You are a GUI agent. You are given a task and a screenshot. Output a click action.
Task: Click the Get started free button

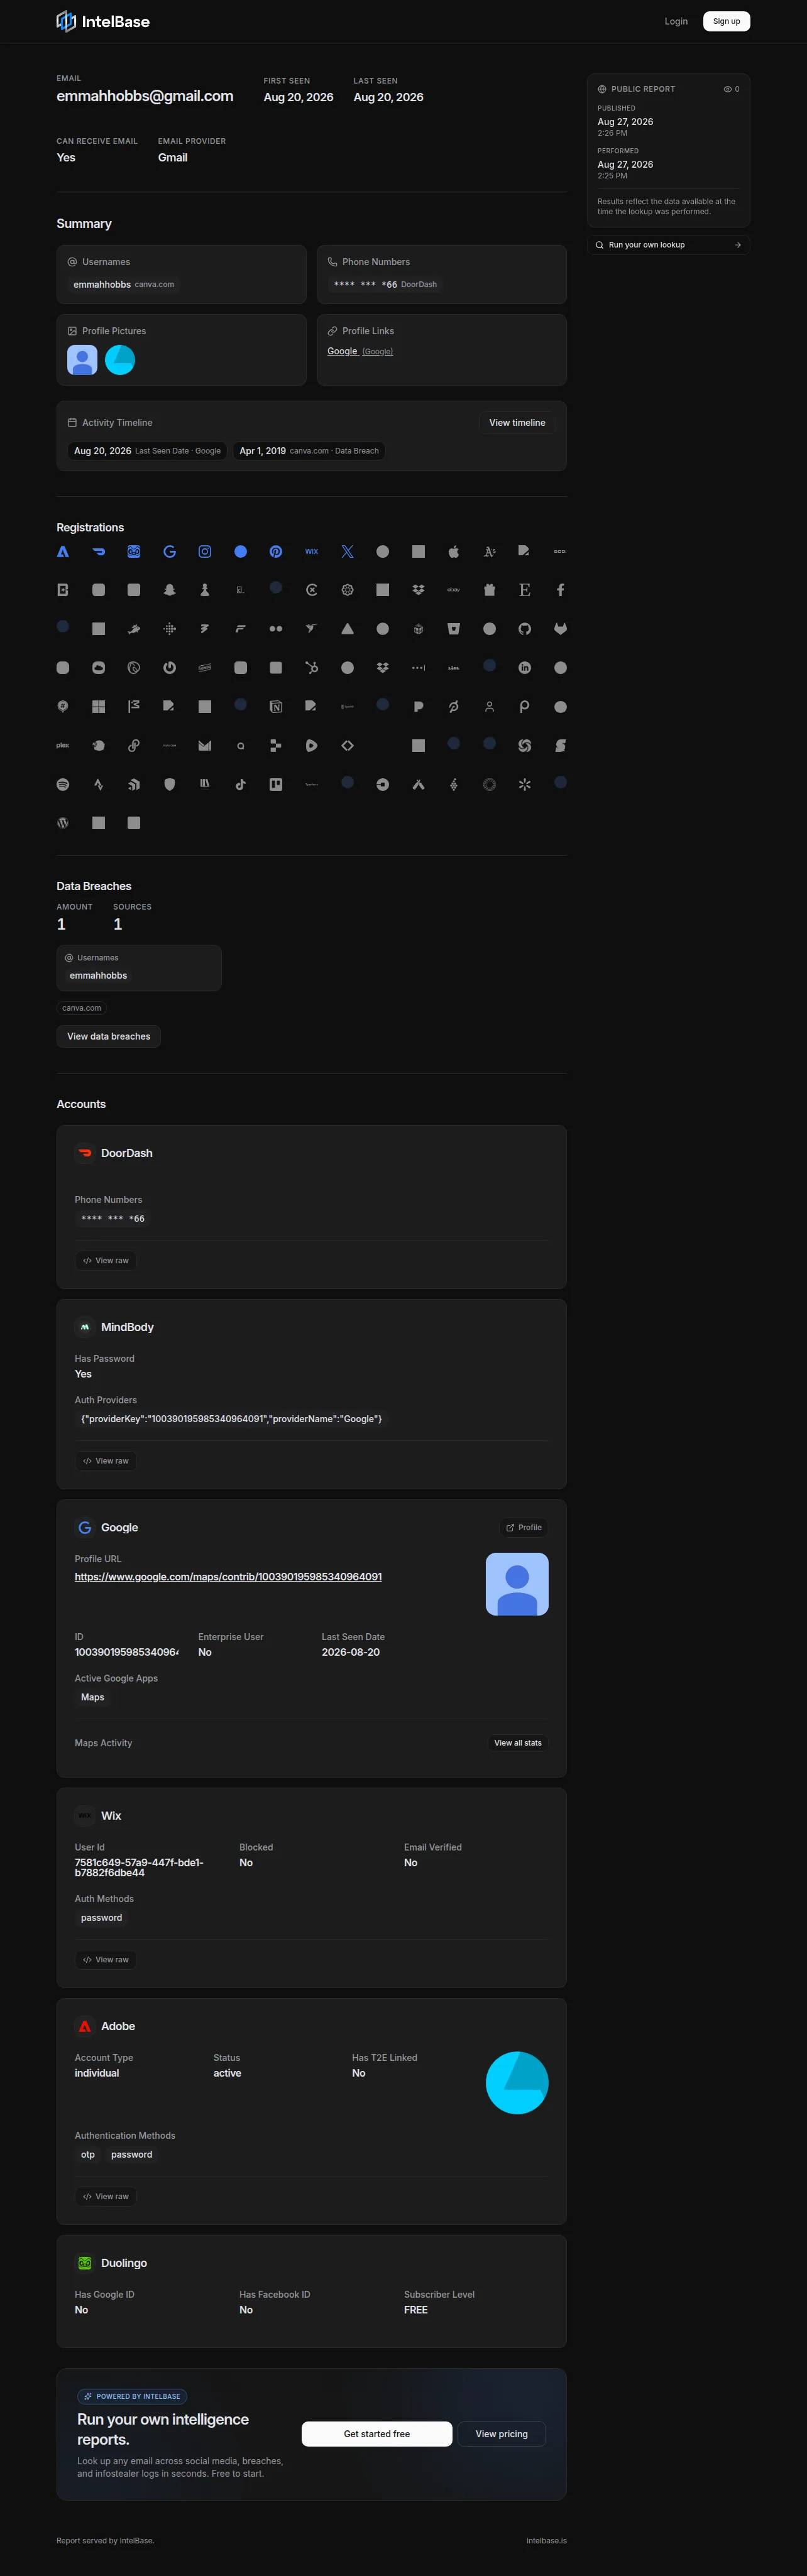point(377,2434)
